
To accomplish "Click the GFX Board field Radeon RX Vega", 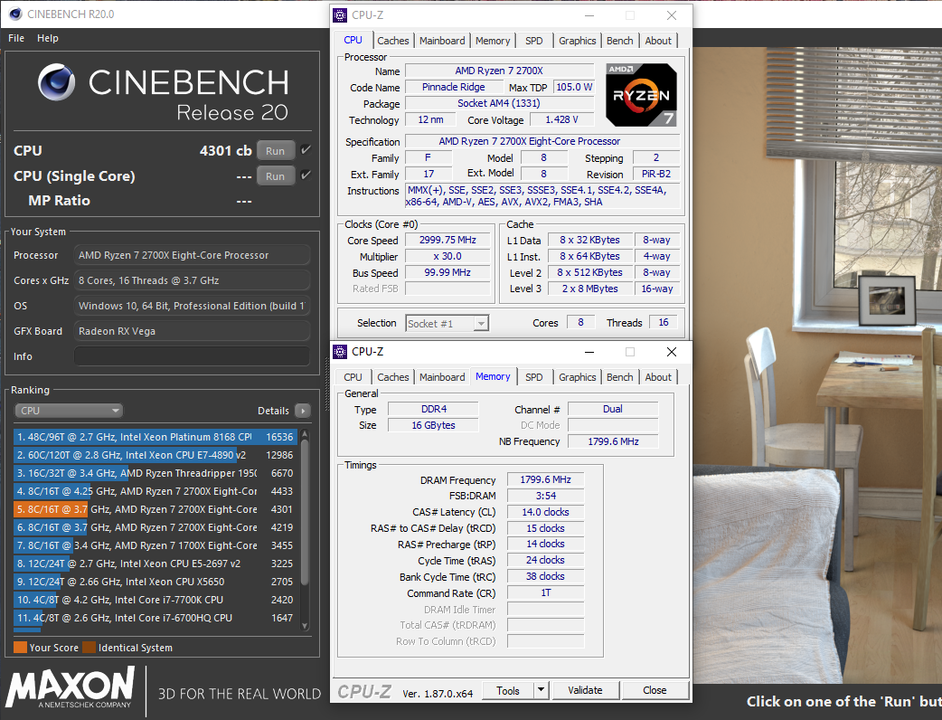I will click(192, 331).
